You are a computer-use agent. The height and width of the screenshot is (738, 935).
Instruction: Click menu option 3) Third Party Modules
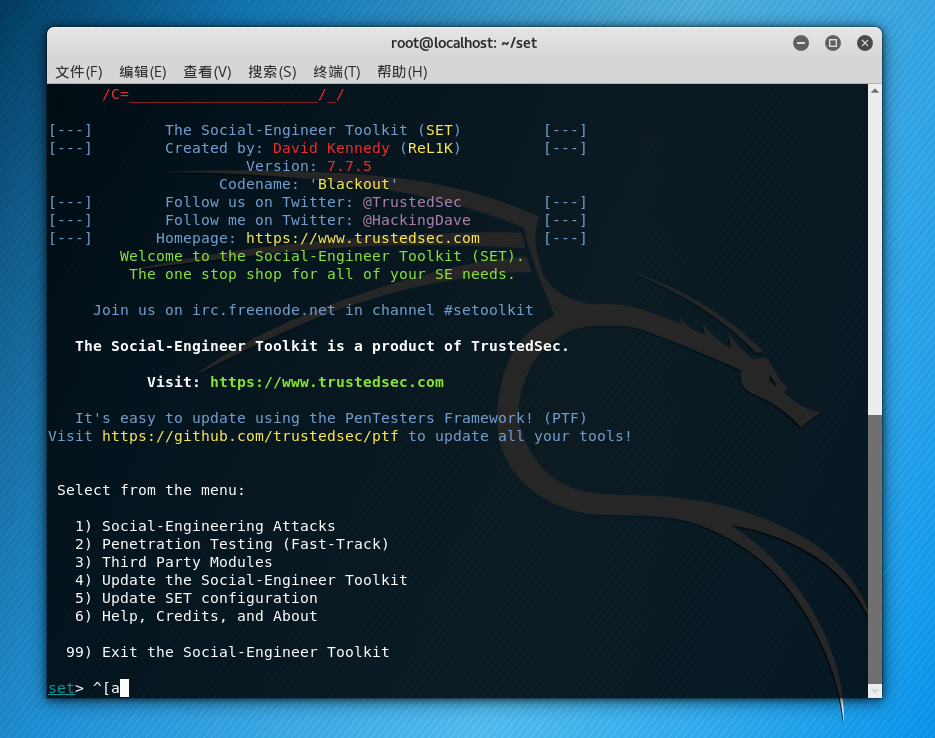[x=174, y=562]
